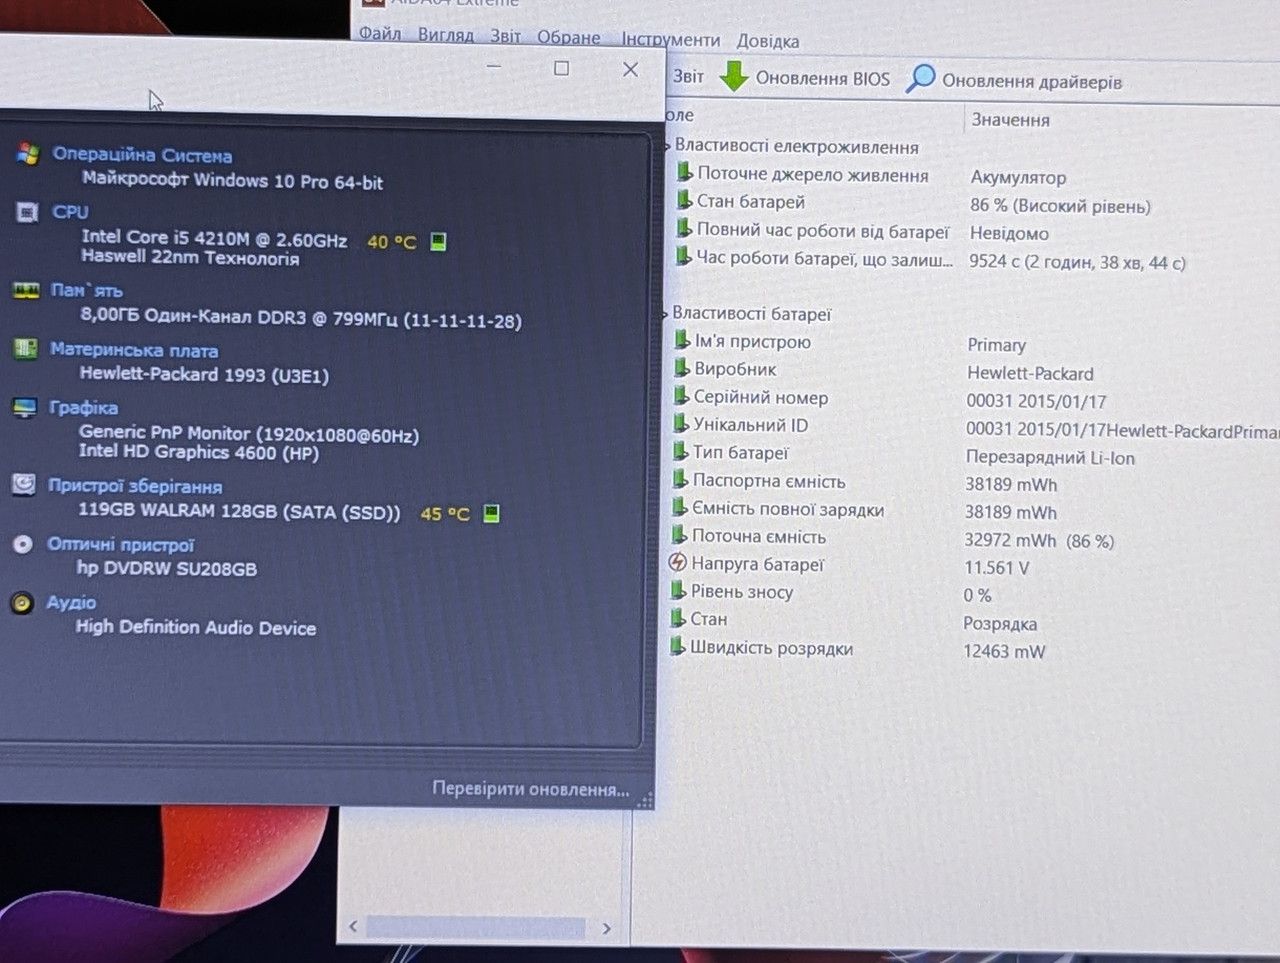The height and width of the screenshot is (963, 1280).
Task: Click the Звіт toolbar button
Action: (x=688, y=76)
